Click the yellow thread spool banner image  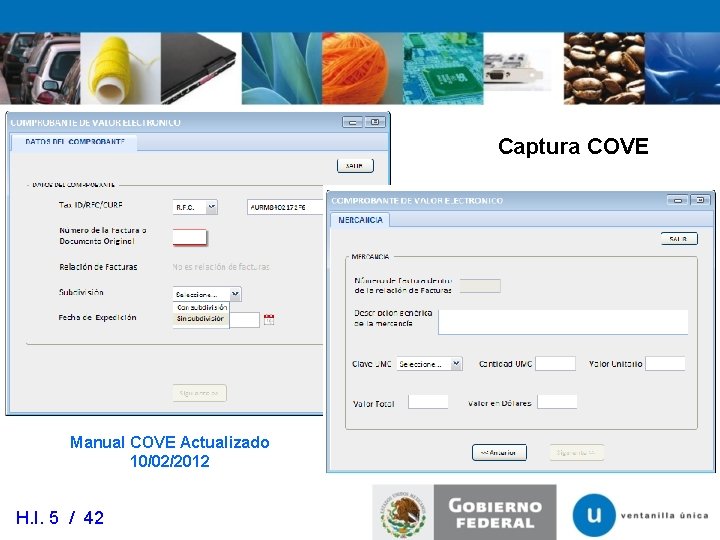point(120,68)
